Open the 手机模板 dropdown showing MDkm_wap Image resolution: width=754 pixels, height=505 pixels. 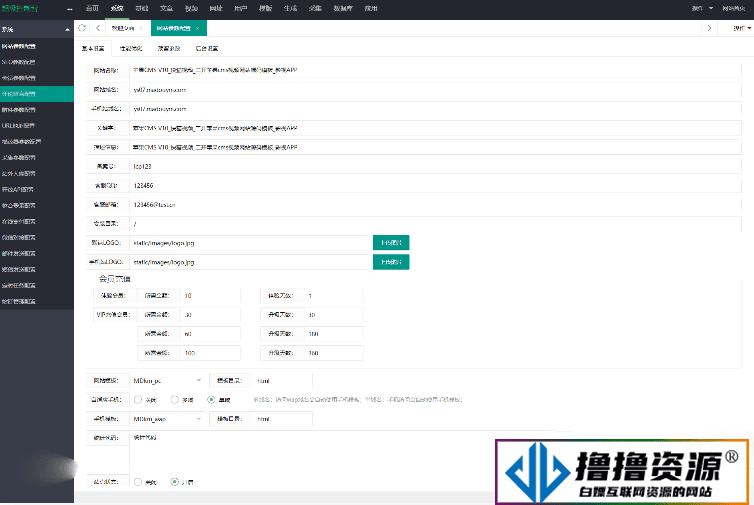point(167,419)
